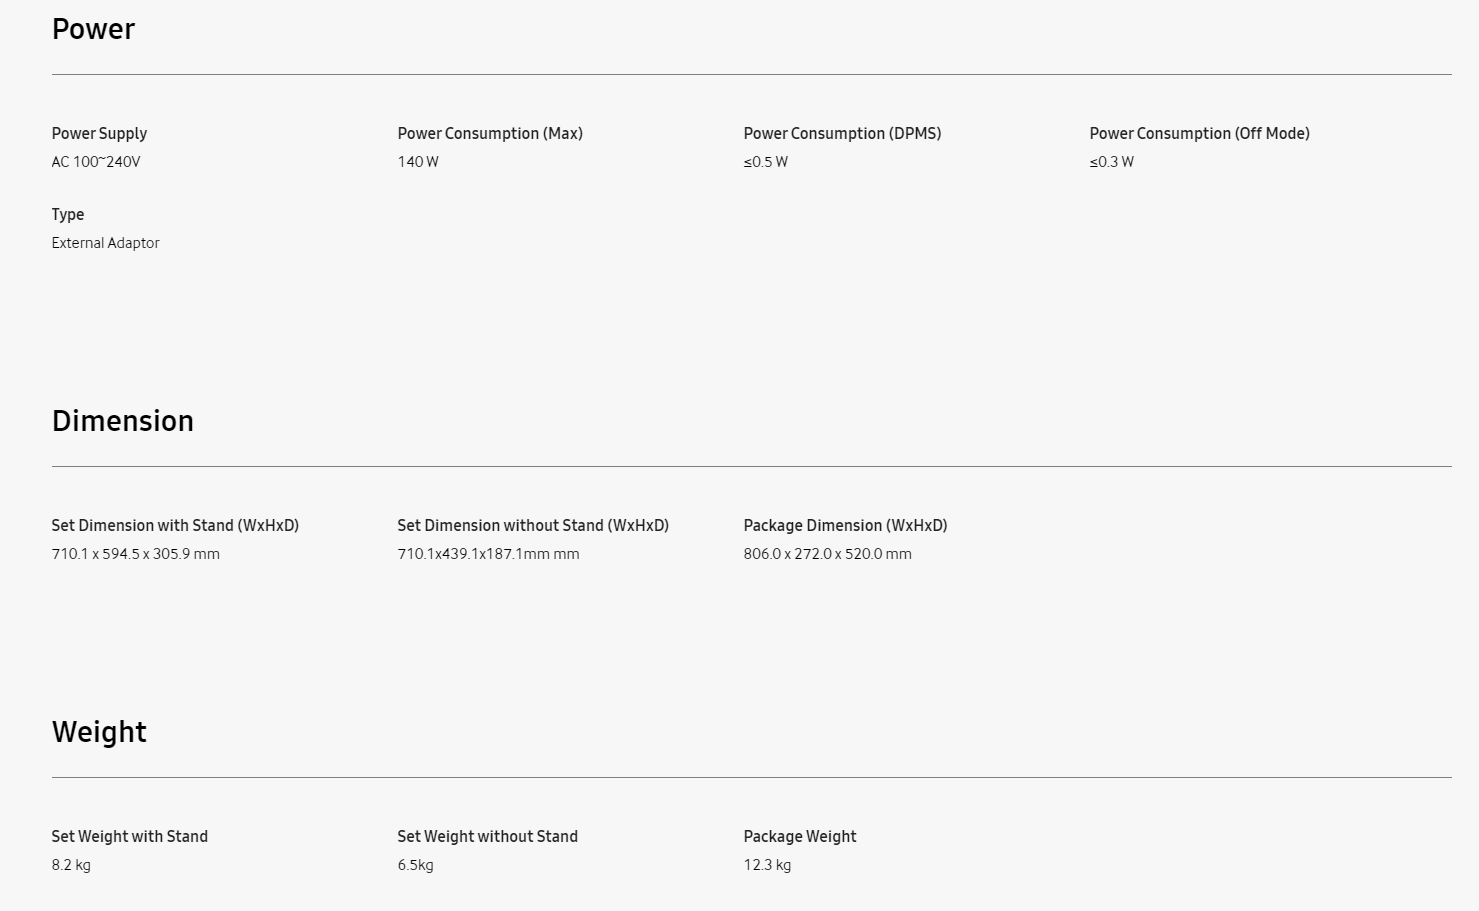Click the Package Dimension value 806.0 x 272.0 x 520.0
1479x911 pixels.
[828, 554]
